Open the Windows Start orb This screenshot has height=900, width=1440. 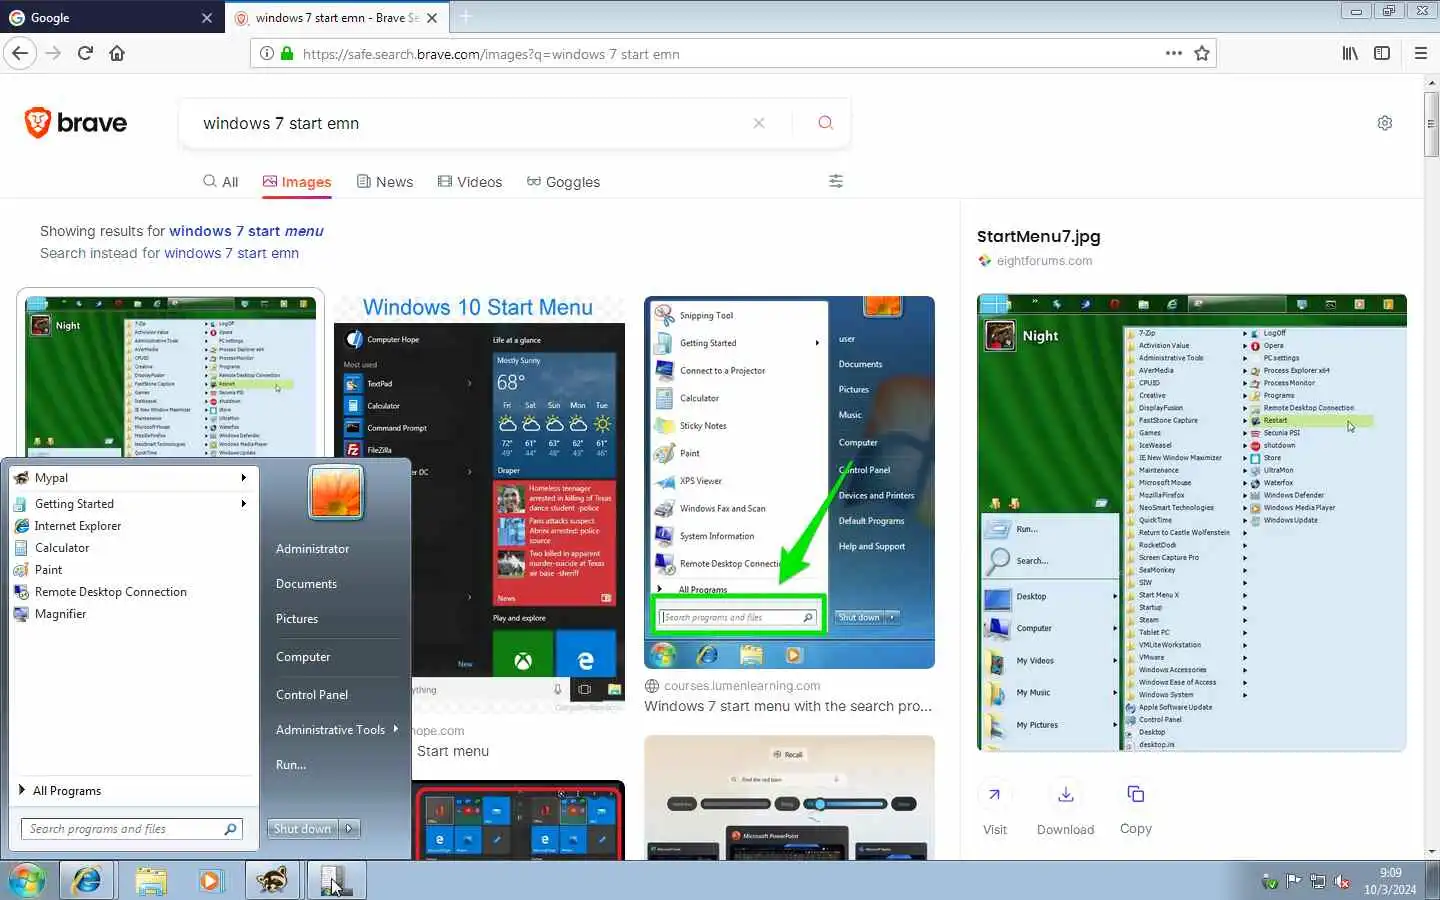pos(27,880)
